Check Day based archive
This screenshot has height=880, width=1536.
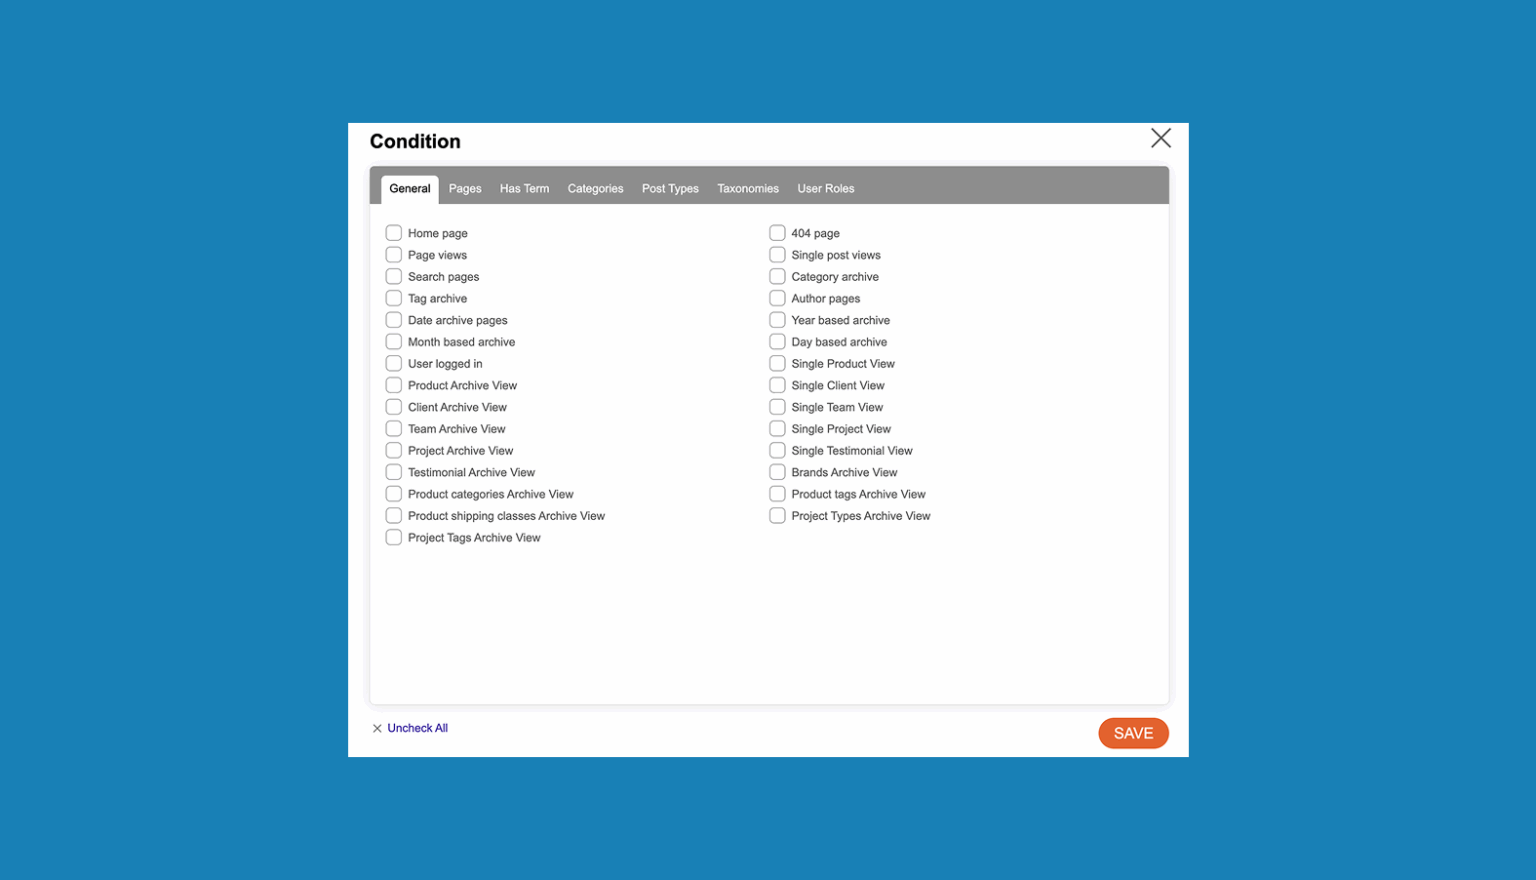pos(777,341)
